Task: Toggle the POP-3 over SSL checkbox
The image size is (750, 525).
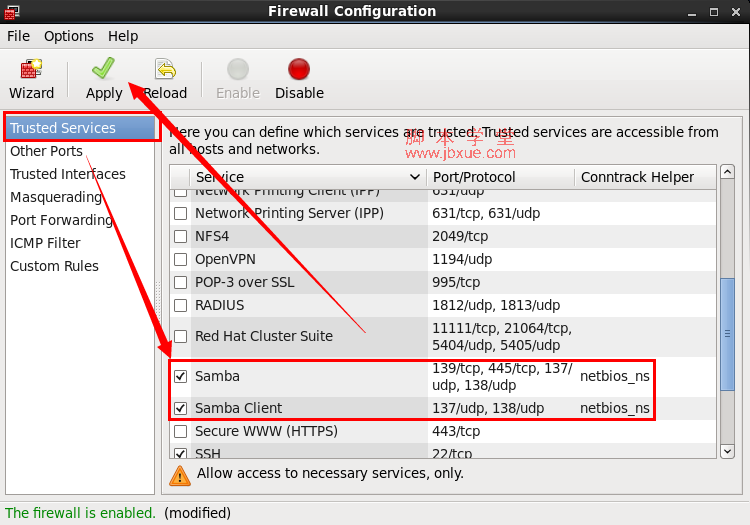Action: 180,282
